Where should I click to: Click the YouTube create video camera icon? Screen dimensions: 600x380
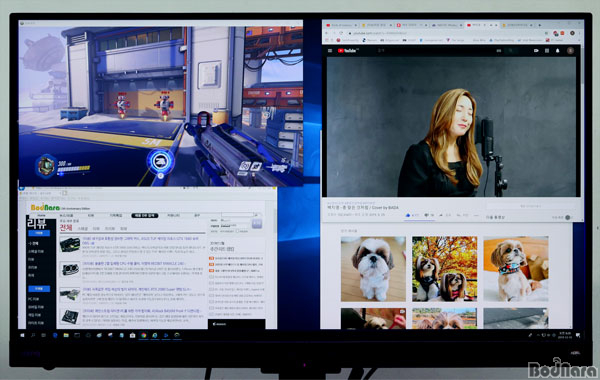(x=536, y=51)
